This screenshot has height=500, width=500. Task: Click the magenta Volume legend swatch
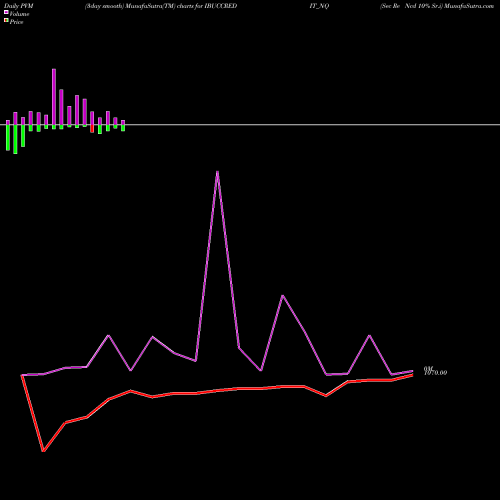tap(6, 12)
